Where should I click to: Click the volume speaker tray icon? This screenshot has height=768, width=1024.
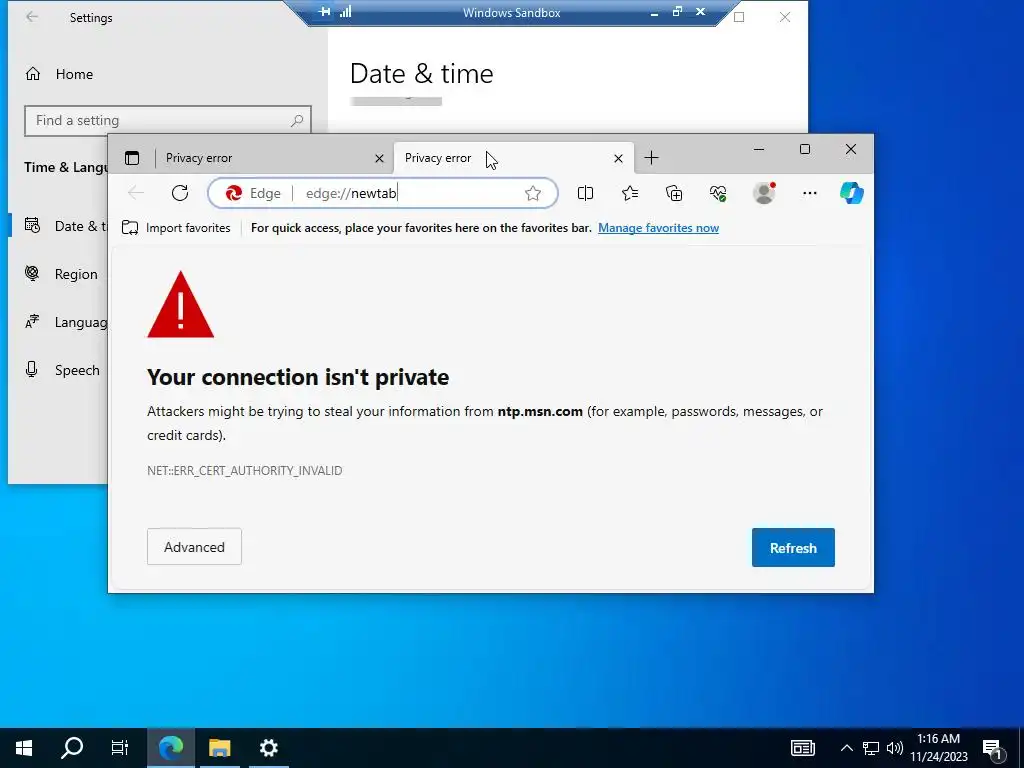895,748
